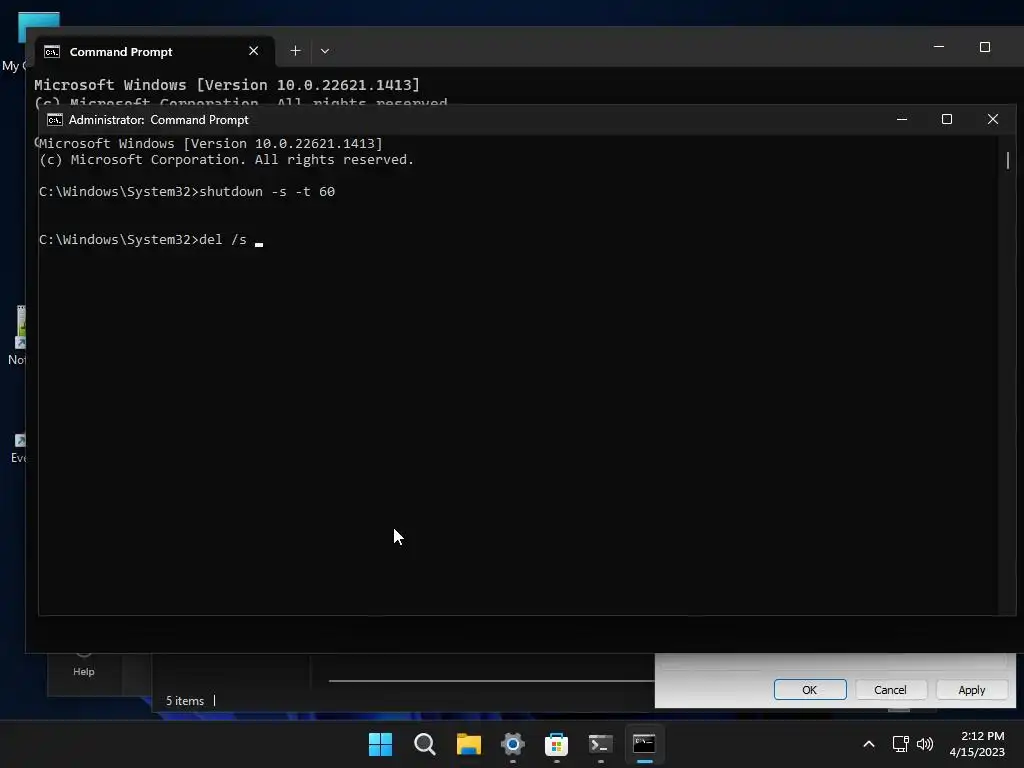Click the Administrator Command Prompt scrollbar thumb
1024x768 pixels.
tap(1008, 160)
